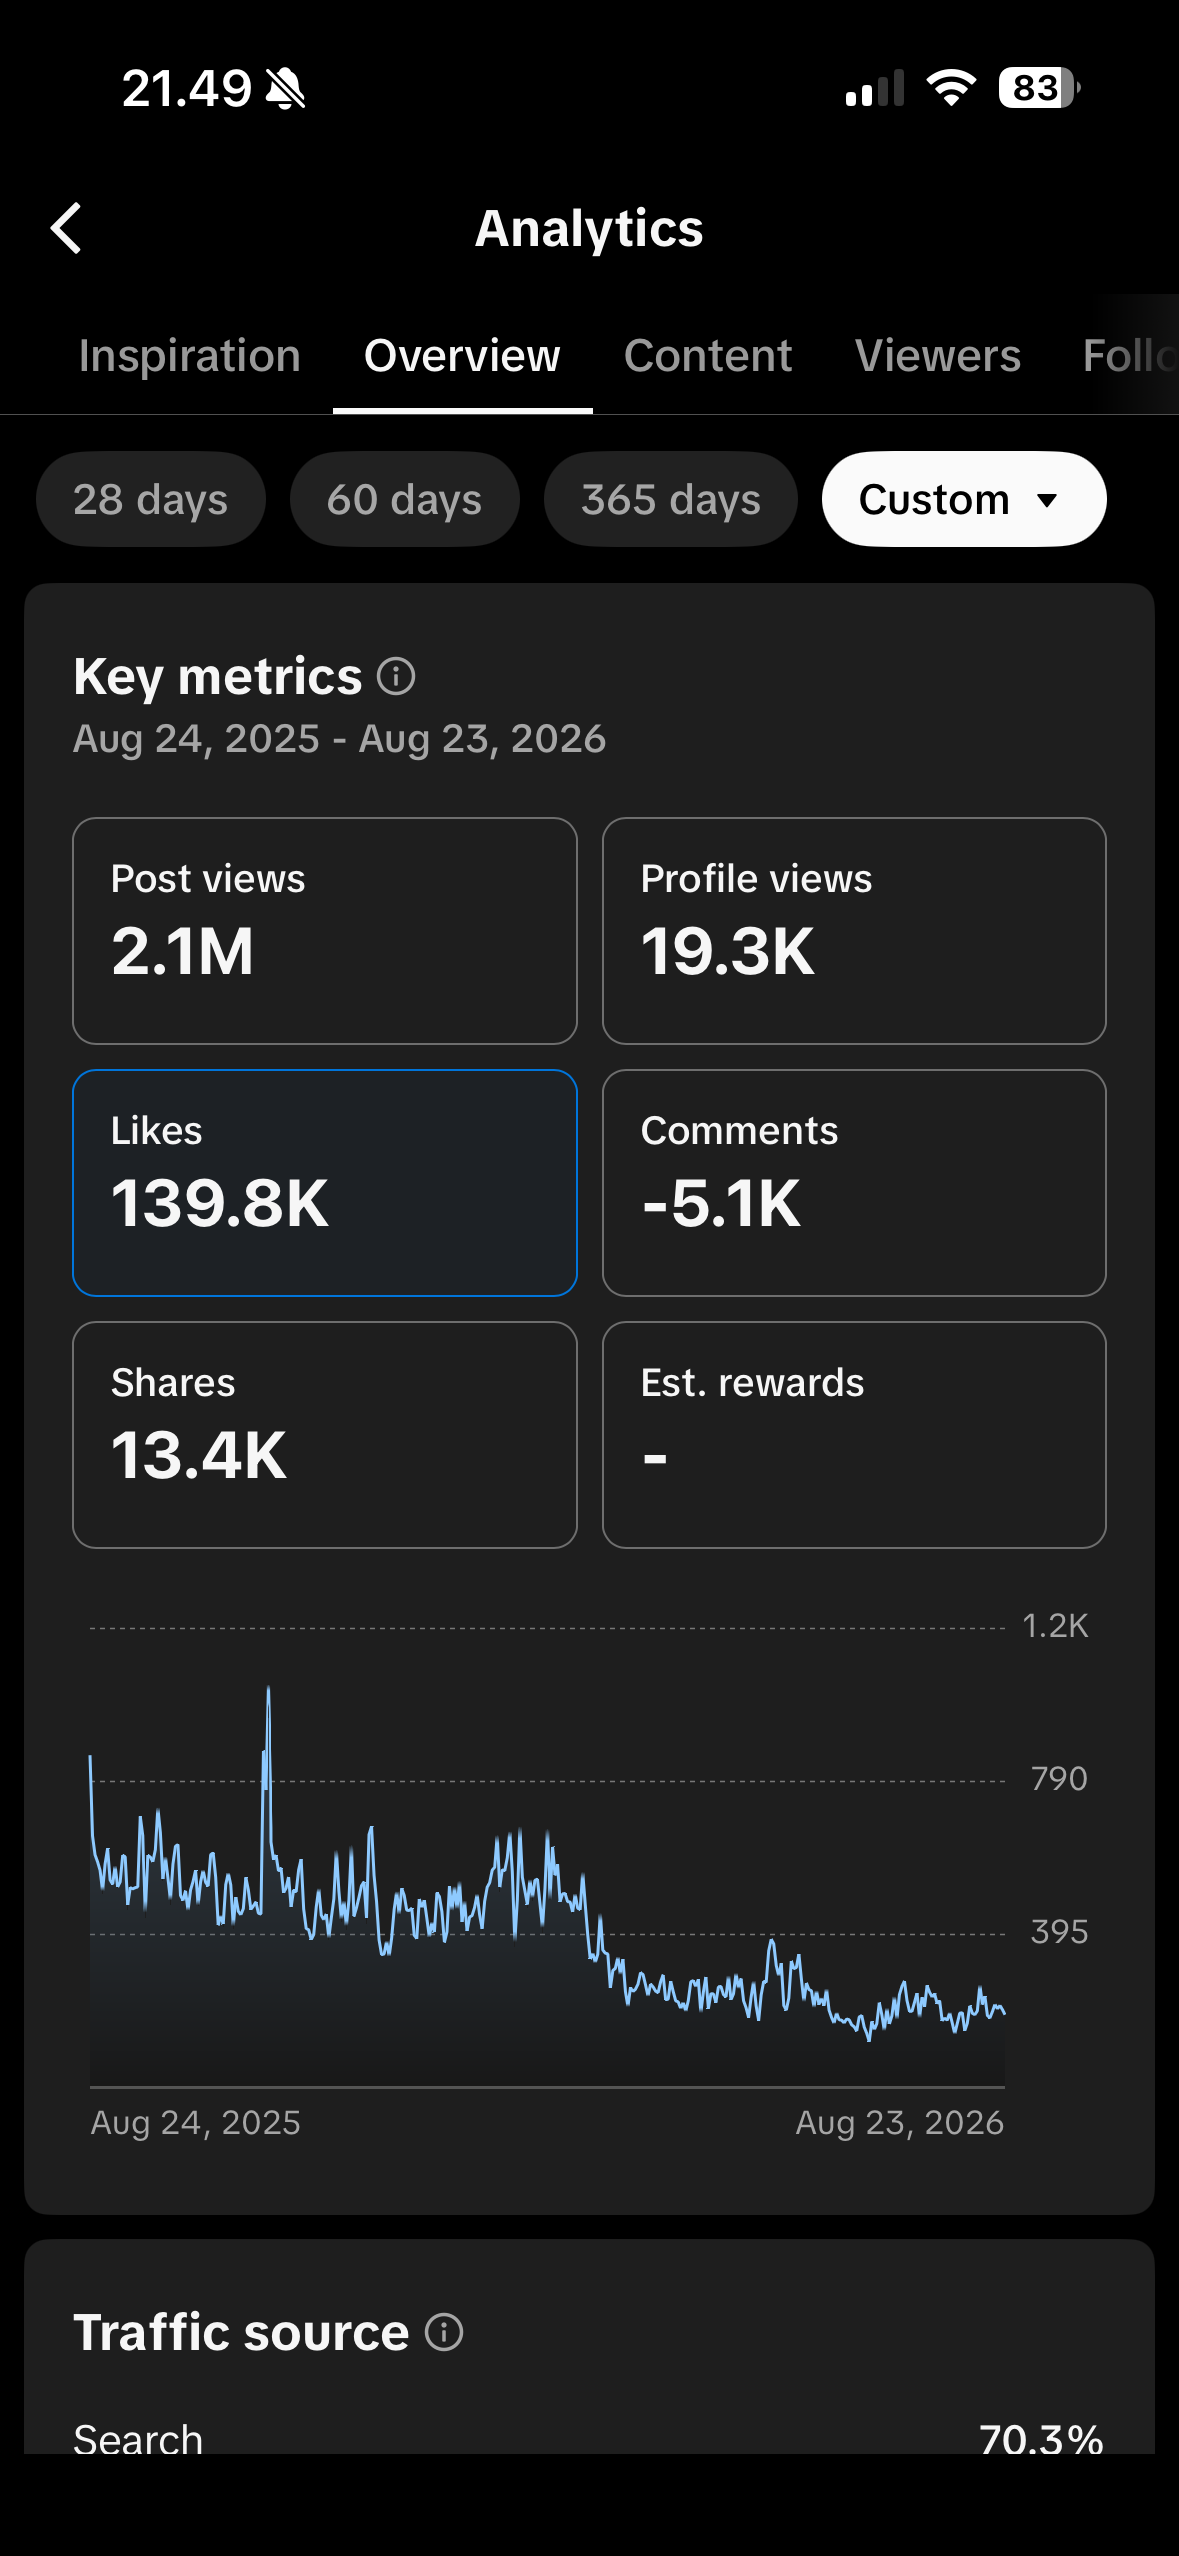This screenshot has height=2556, width=1179.
Task: Tap the back arrow icon
Action: pos(66,229)
